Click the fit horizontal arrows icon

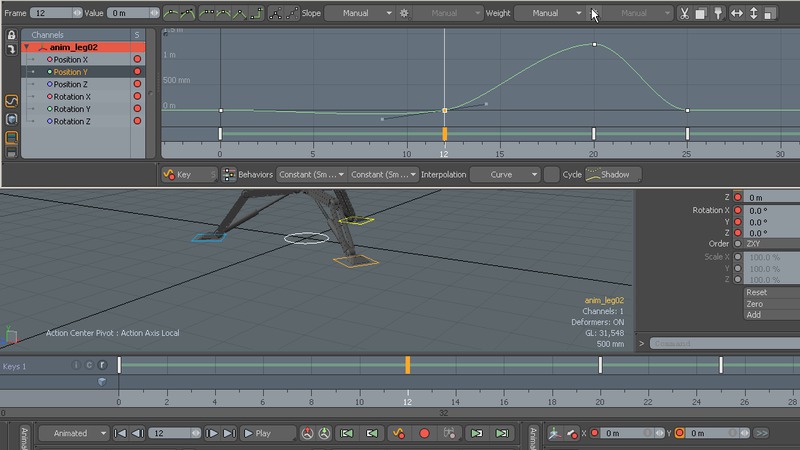[737, 13]
